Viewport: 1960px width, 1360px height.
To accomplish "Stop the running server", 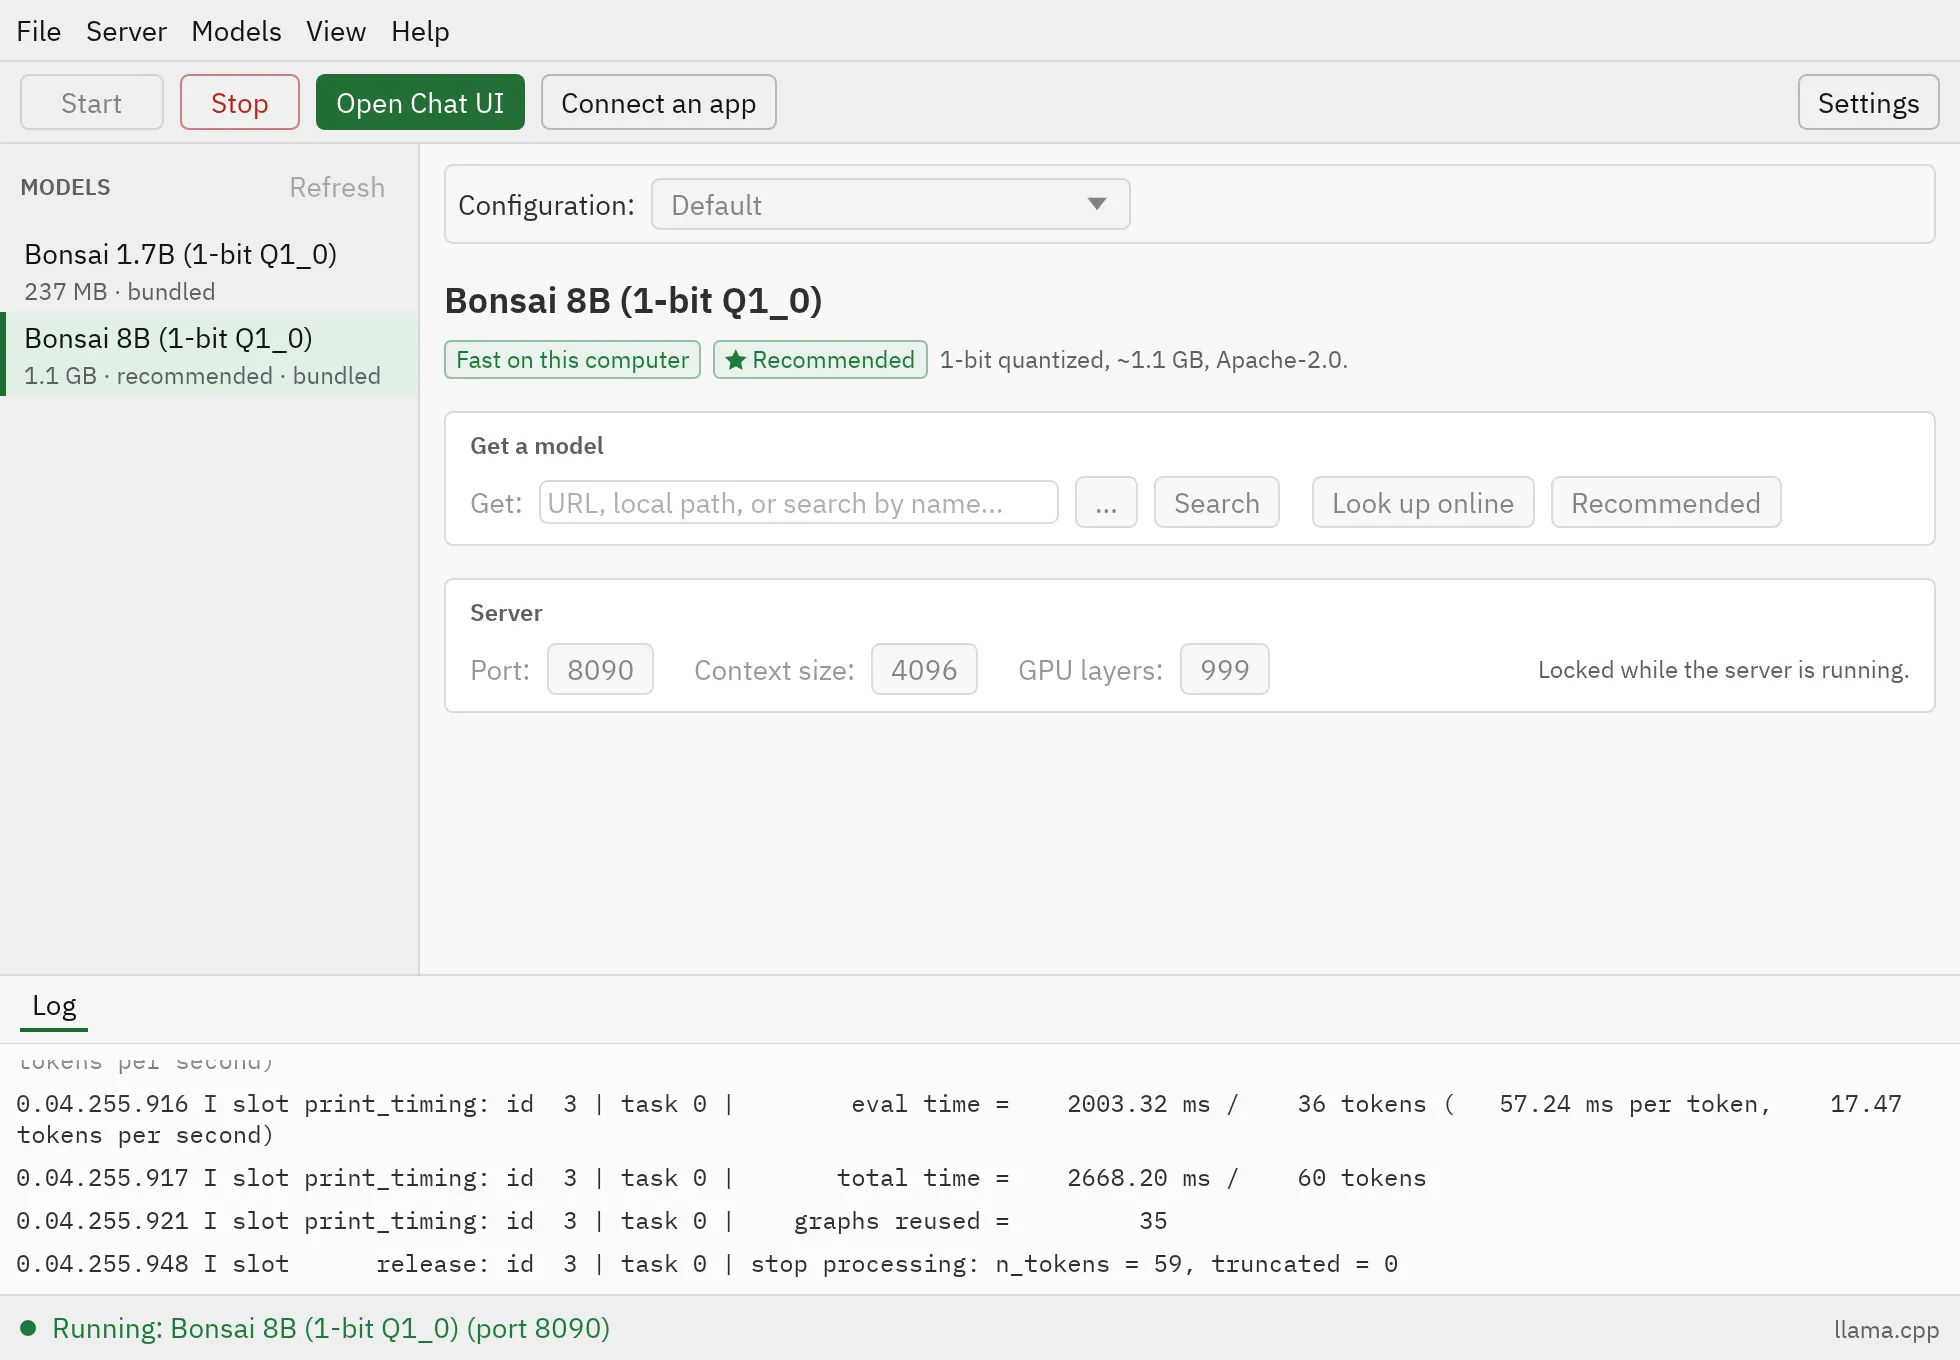I will 240,102.
